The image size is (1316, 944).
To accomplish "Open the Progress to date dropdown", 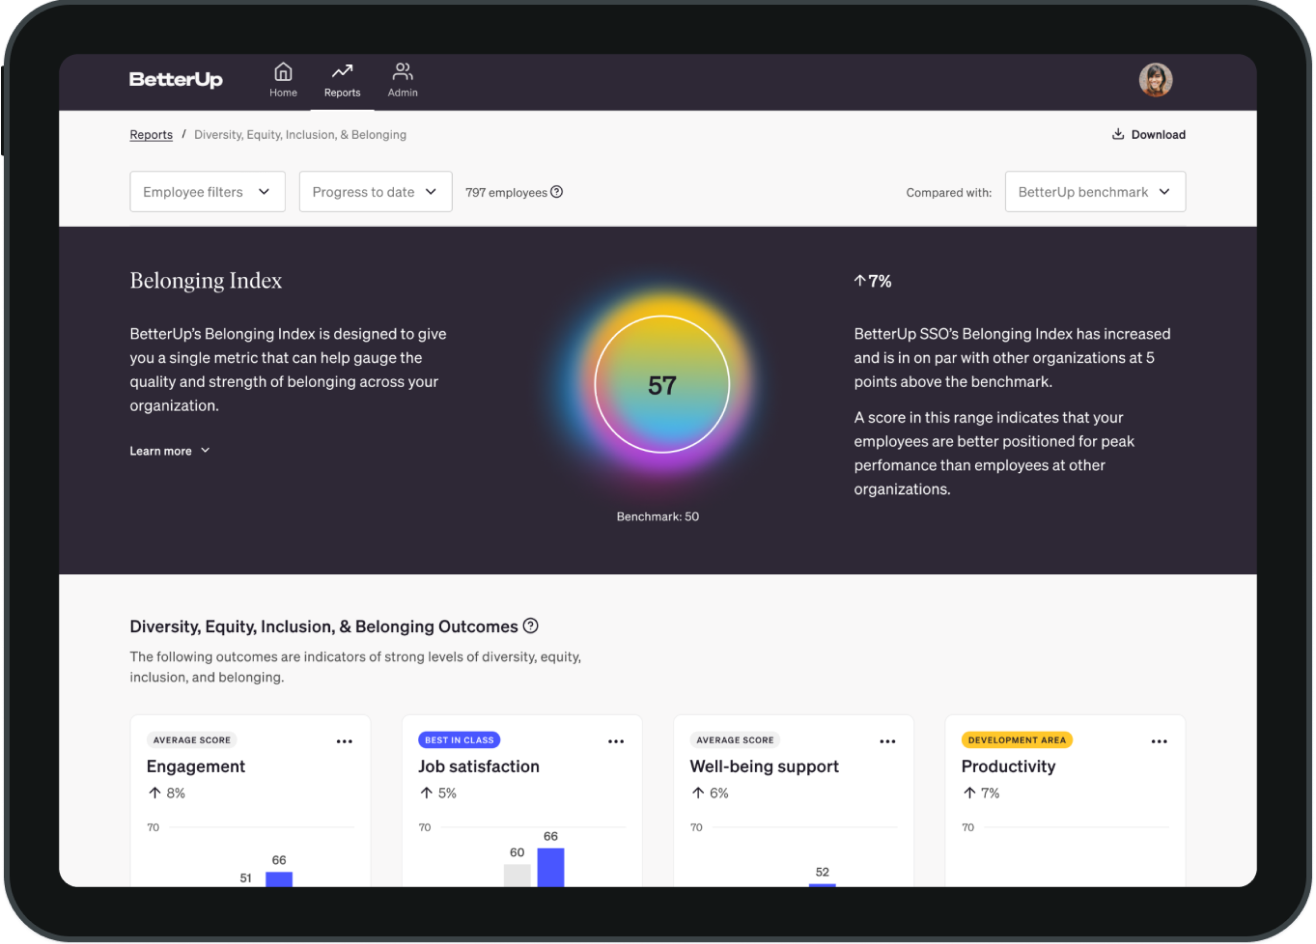I will (x=375, y=192).
